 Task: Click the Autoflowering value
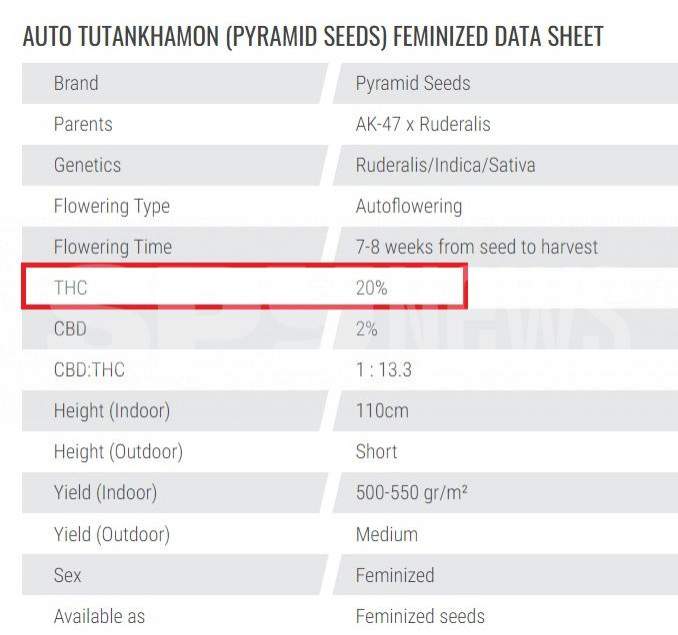click(409, 206)
